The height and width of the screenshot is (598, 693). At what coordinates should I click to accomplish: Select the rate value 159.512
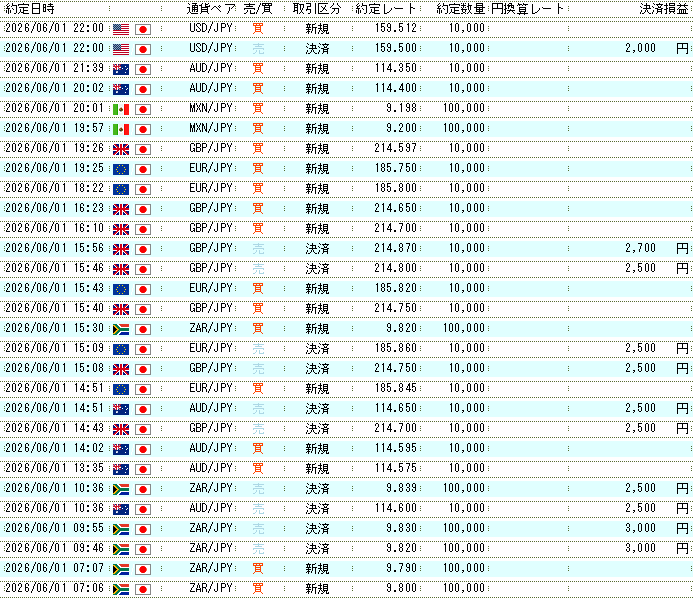tap(396, 28)
